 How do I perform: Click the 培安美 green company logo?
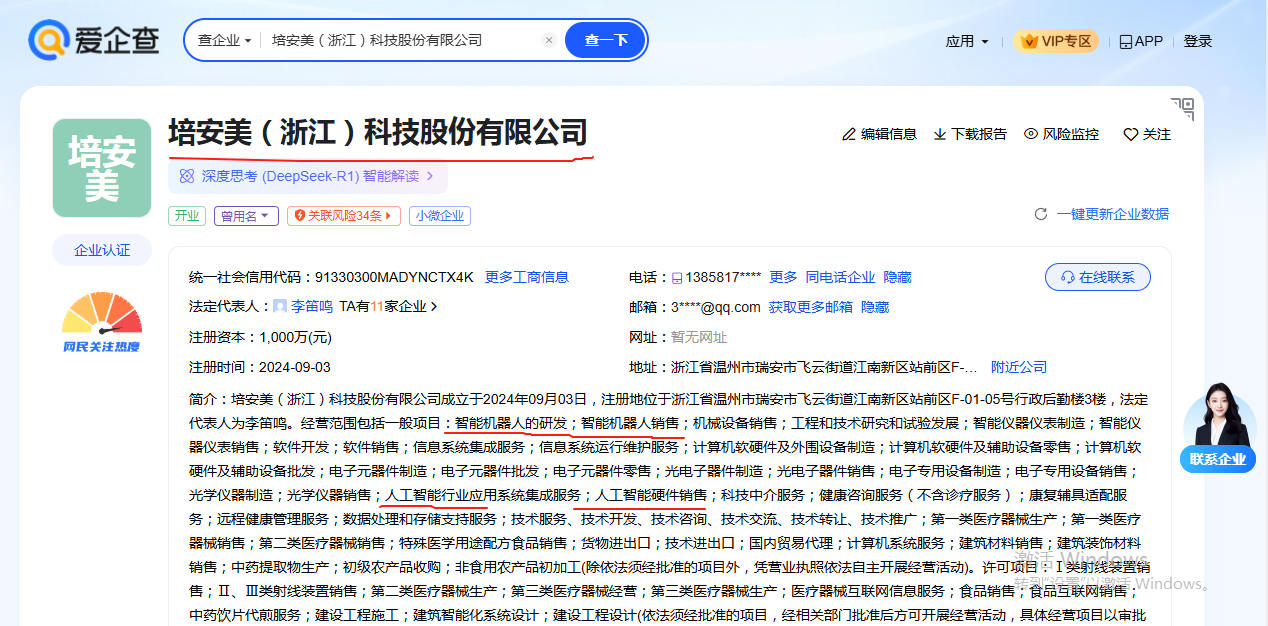[x=102, y=168]
